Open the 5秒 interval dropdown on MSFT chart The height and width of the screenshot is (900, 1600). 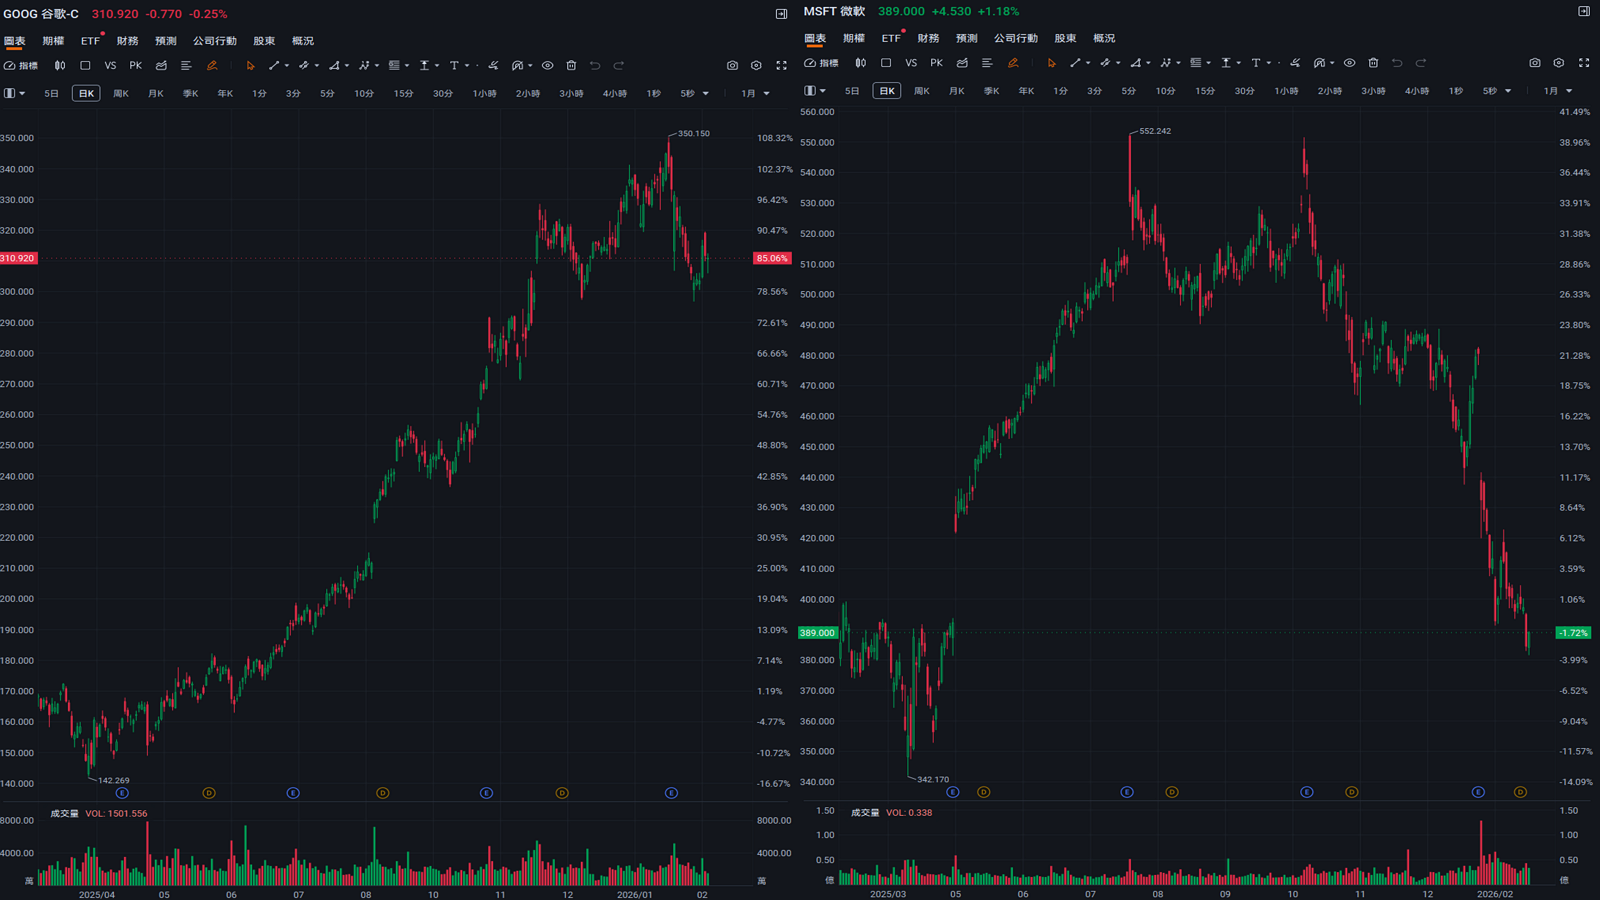[1496, 91]
